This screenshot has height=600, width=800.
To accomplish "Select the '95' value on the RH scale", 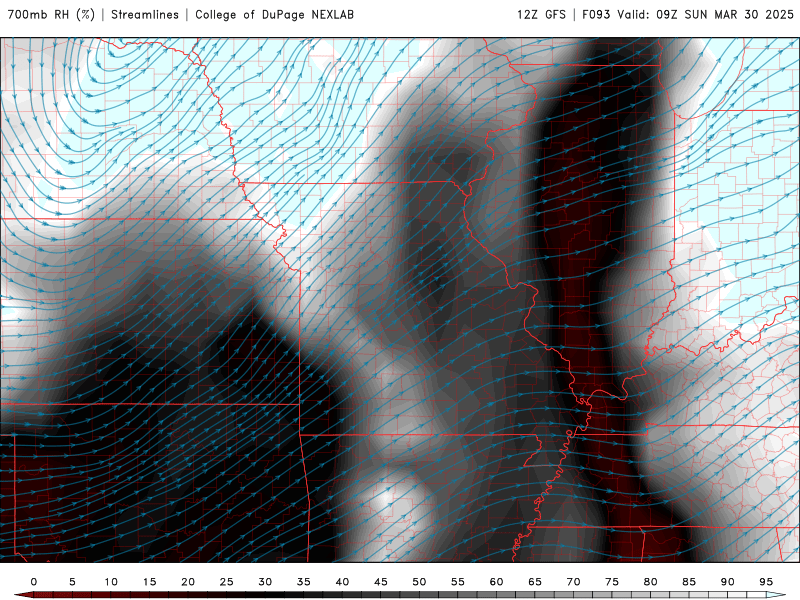I will pyautogui.click(x=766, y=582).
